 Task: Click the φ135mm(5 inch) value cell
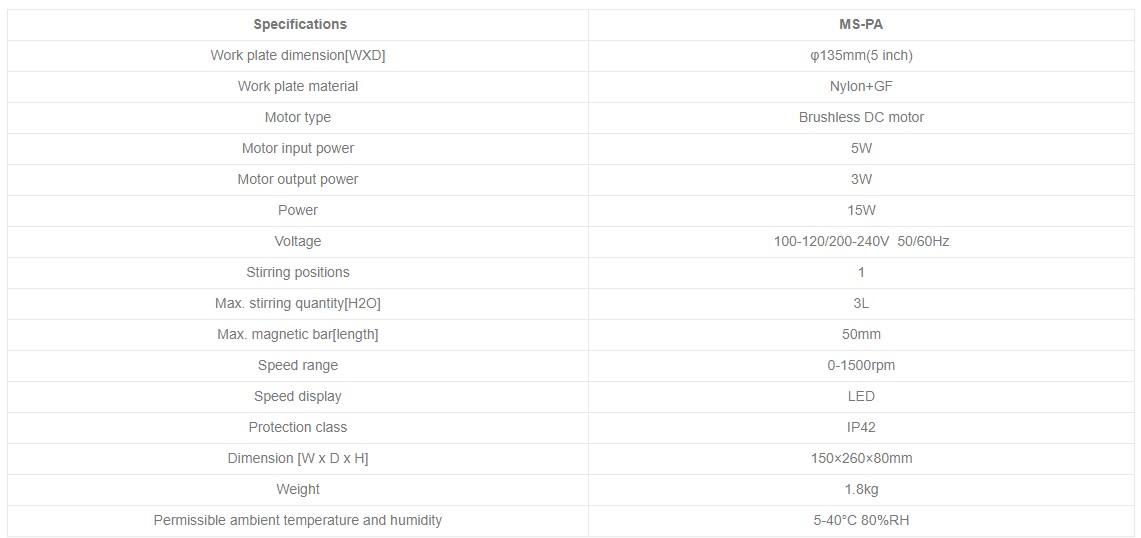tap(861, 55)
